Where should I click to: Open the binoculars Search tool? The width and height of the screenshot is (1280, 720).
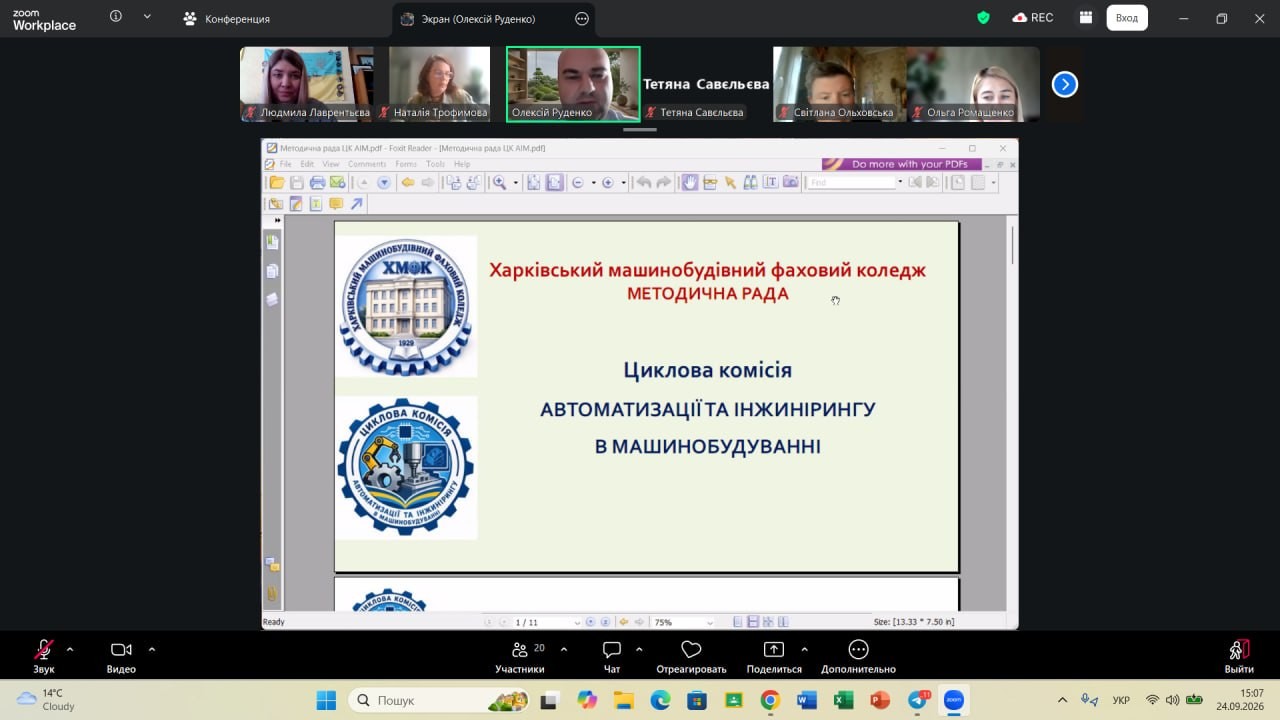[x=750, y=182]
